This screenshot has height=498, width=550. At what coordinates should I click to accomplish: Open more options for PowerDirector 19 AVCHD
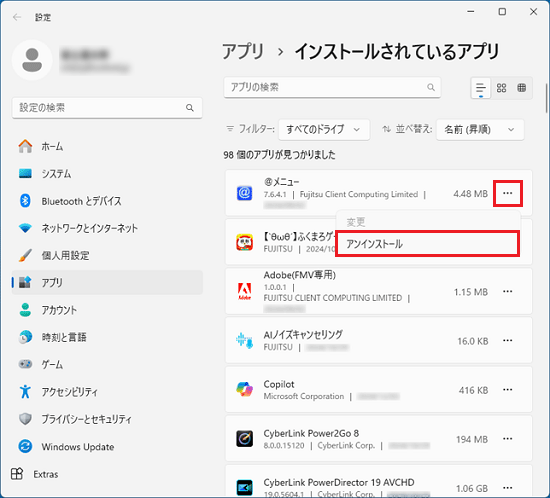click(x=508, y=488)
